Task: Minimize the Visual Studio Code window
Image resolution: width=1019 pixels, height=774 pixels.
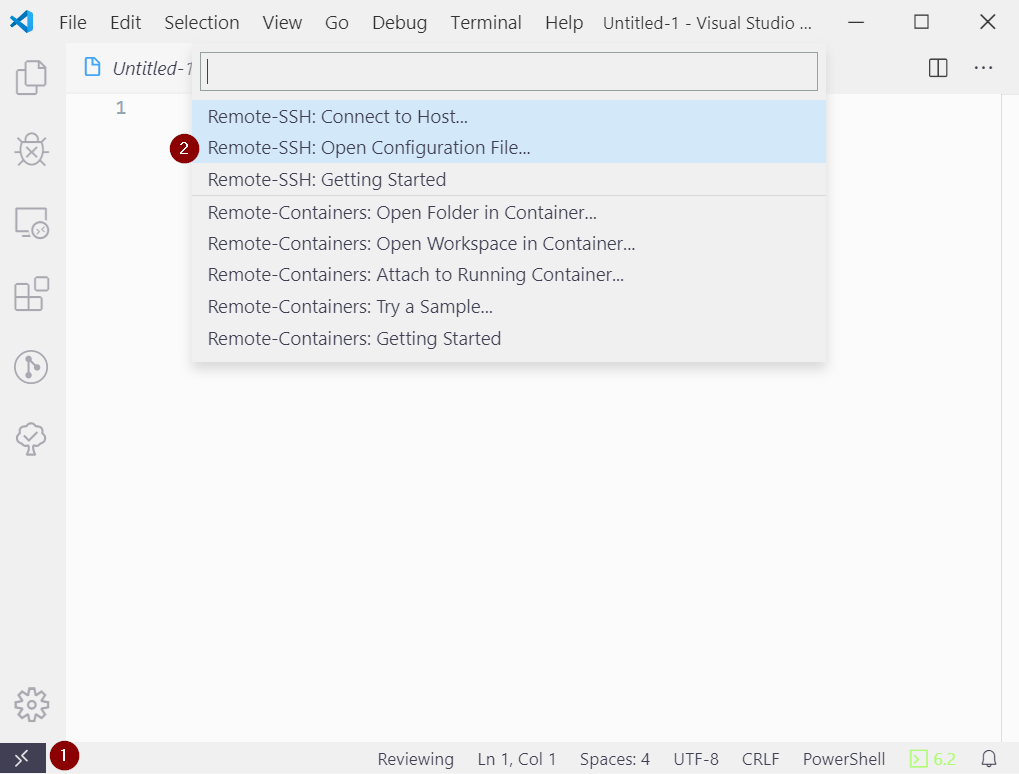Action: (857, 22)
